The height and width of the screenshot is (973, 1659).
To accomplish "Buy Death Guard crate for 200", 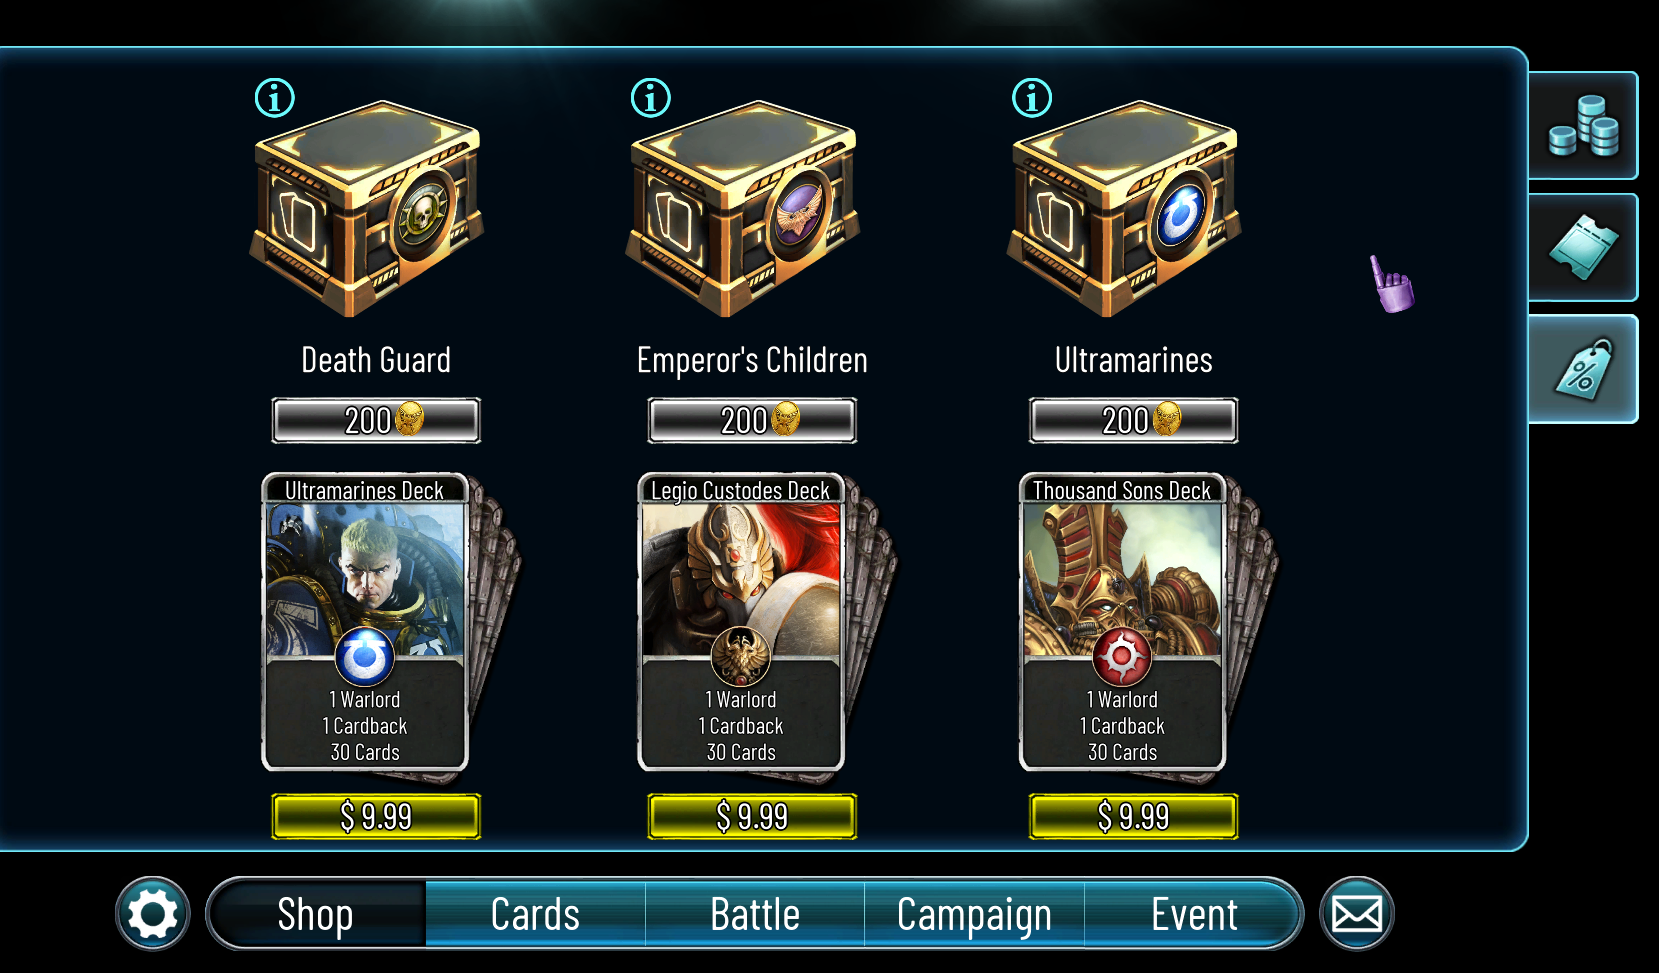I will pos(376,420).
